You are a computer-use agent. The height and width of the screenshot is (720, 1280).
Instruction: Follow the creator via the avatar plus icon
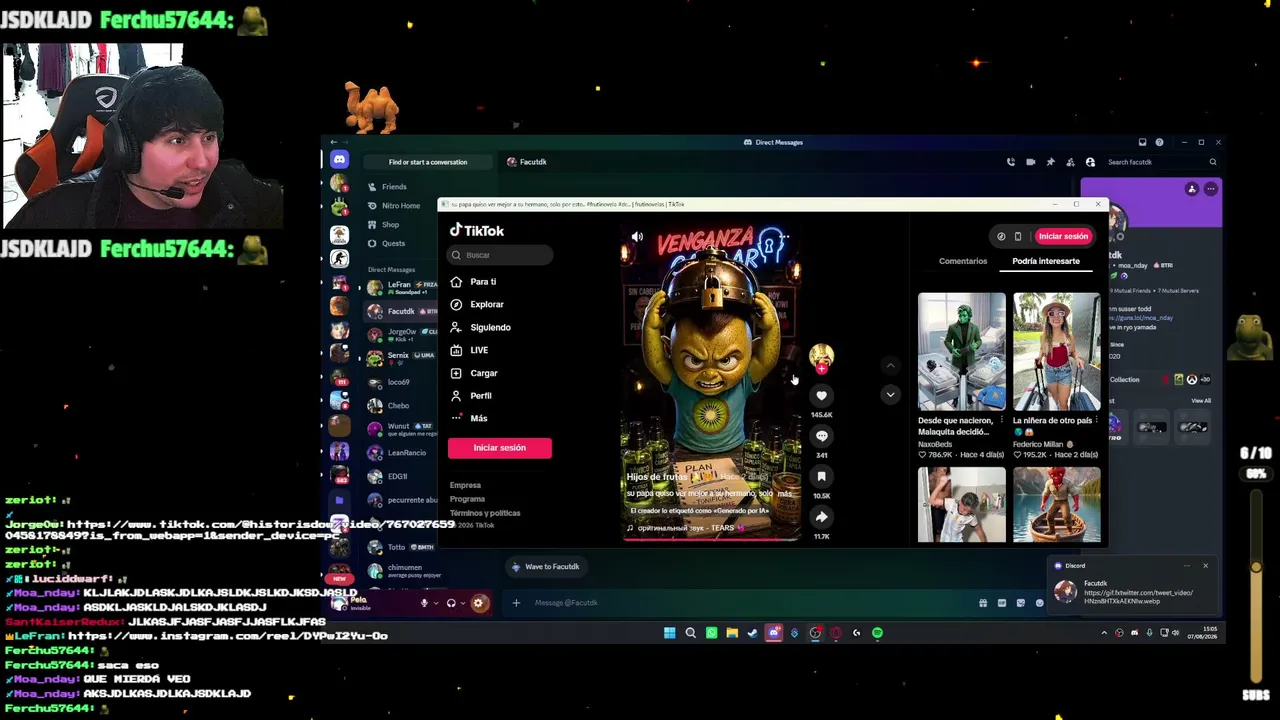click(x=822, y=369)
